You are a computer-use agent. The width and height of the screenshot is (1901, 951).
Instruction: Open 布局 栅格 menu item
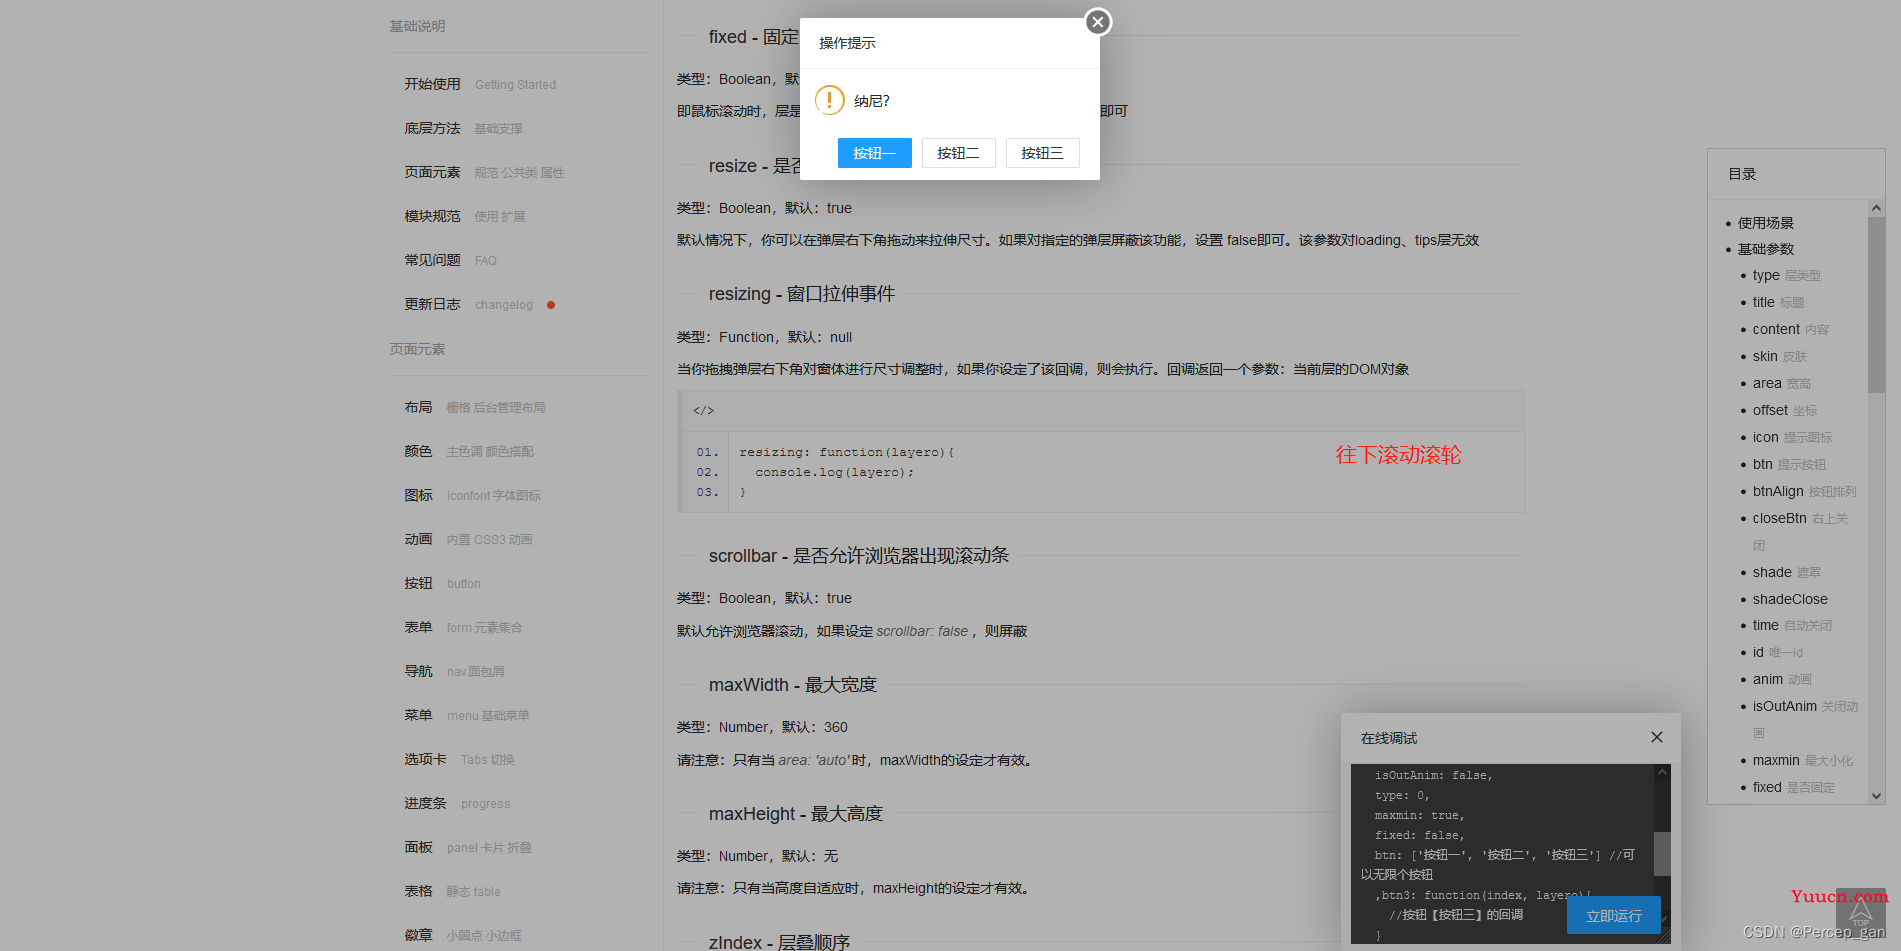475,407
